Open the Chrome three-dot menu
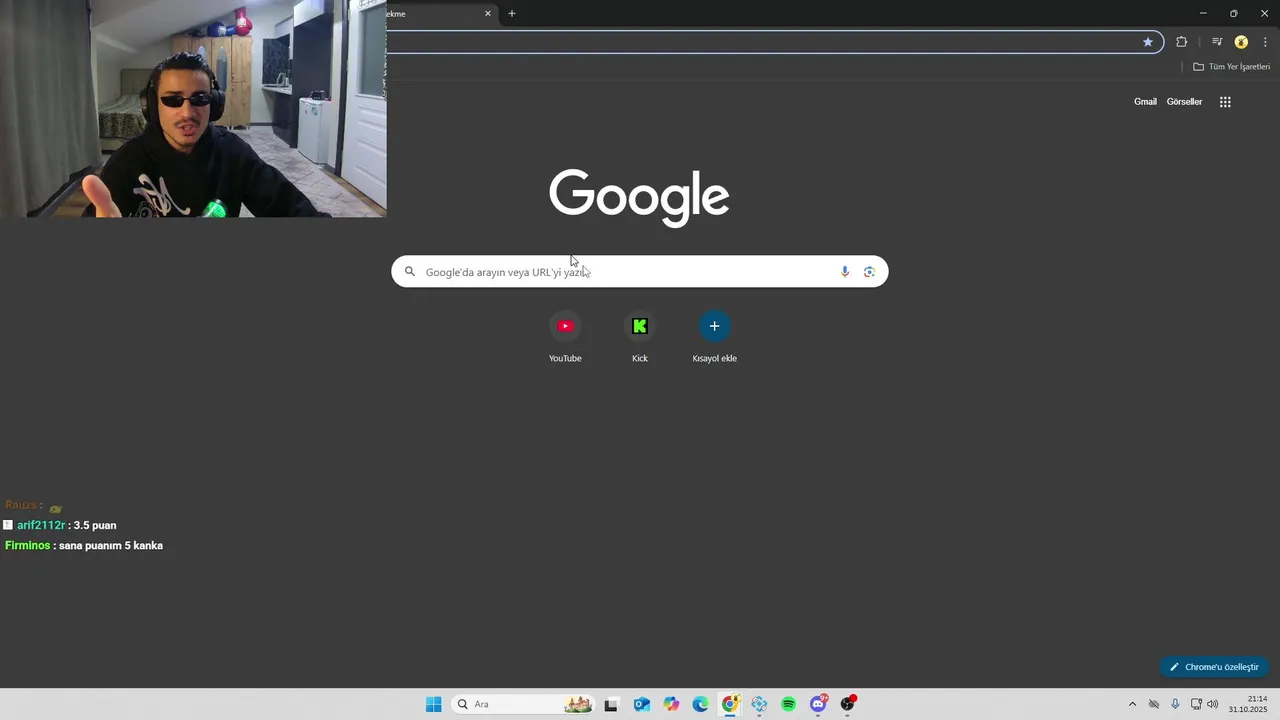Image resolution: width=1280 pixels, height=720 pixels. click(1265, 42)
